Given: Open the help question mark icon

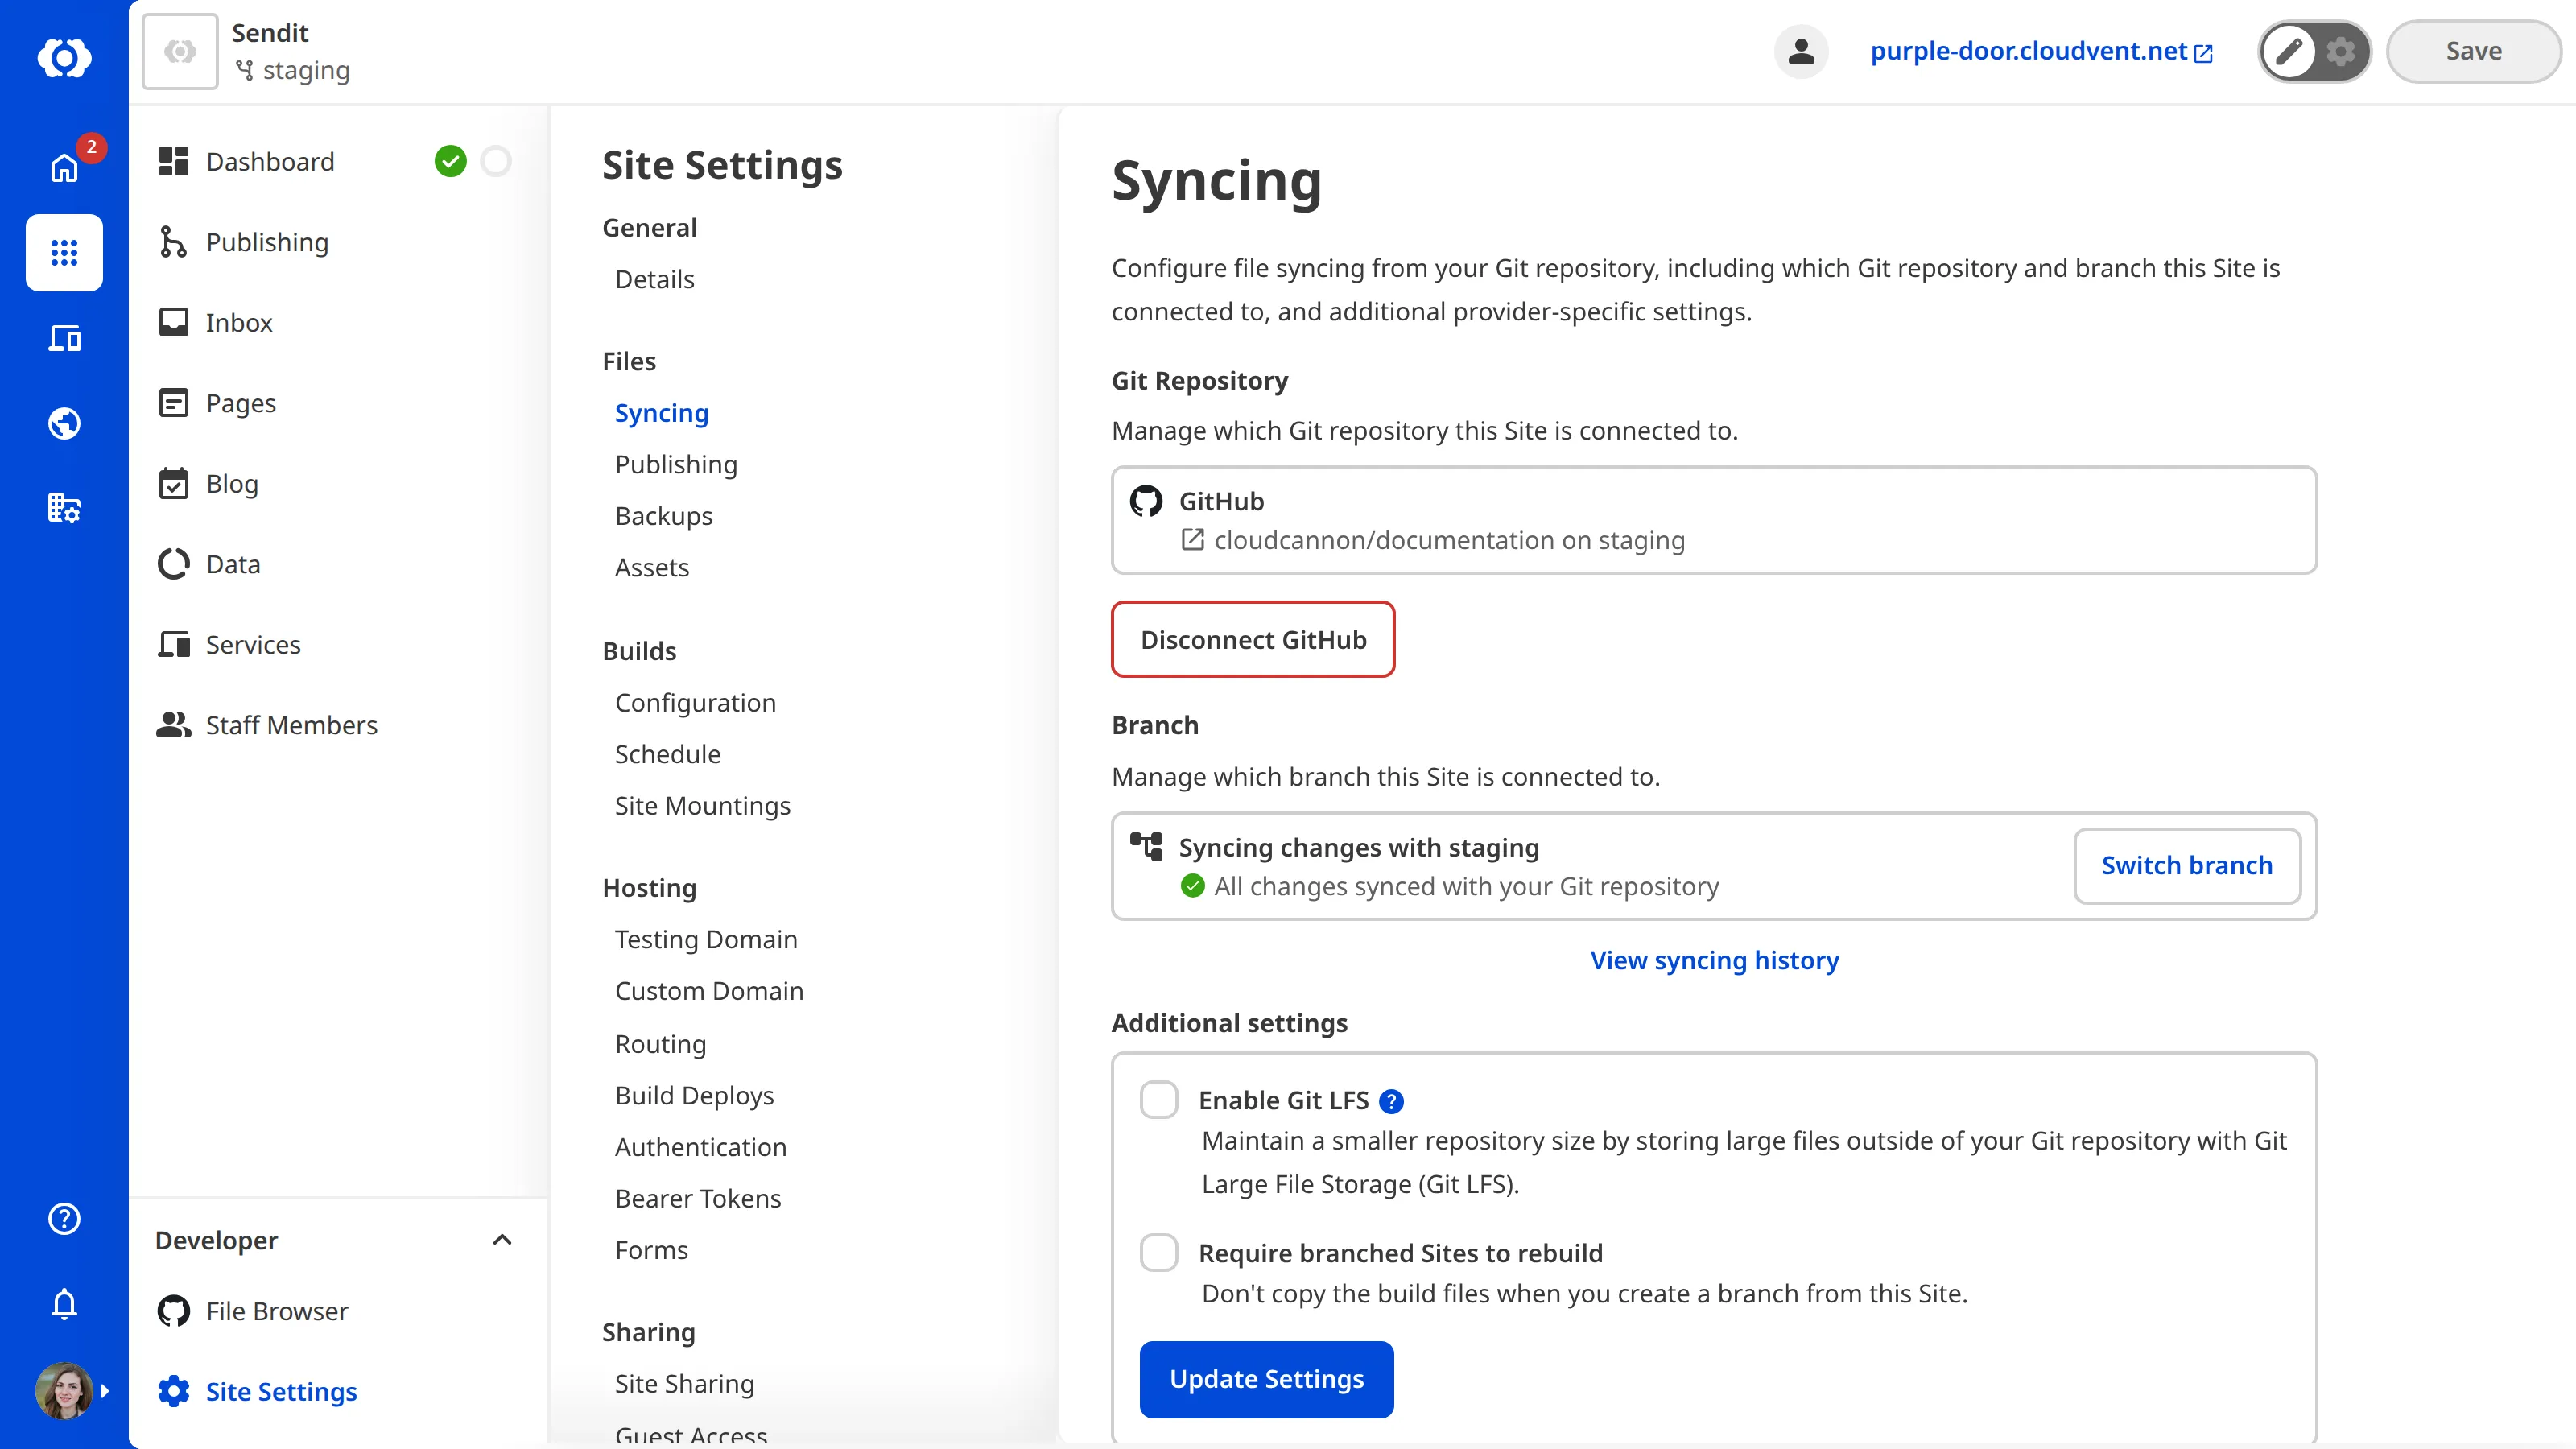Looking at the screenshot, I should pos(64,1218).
